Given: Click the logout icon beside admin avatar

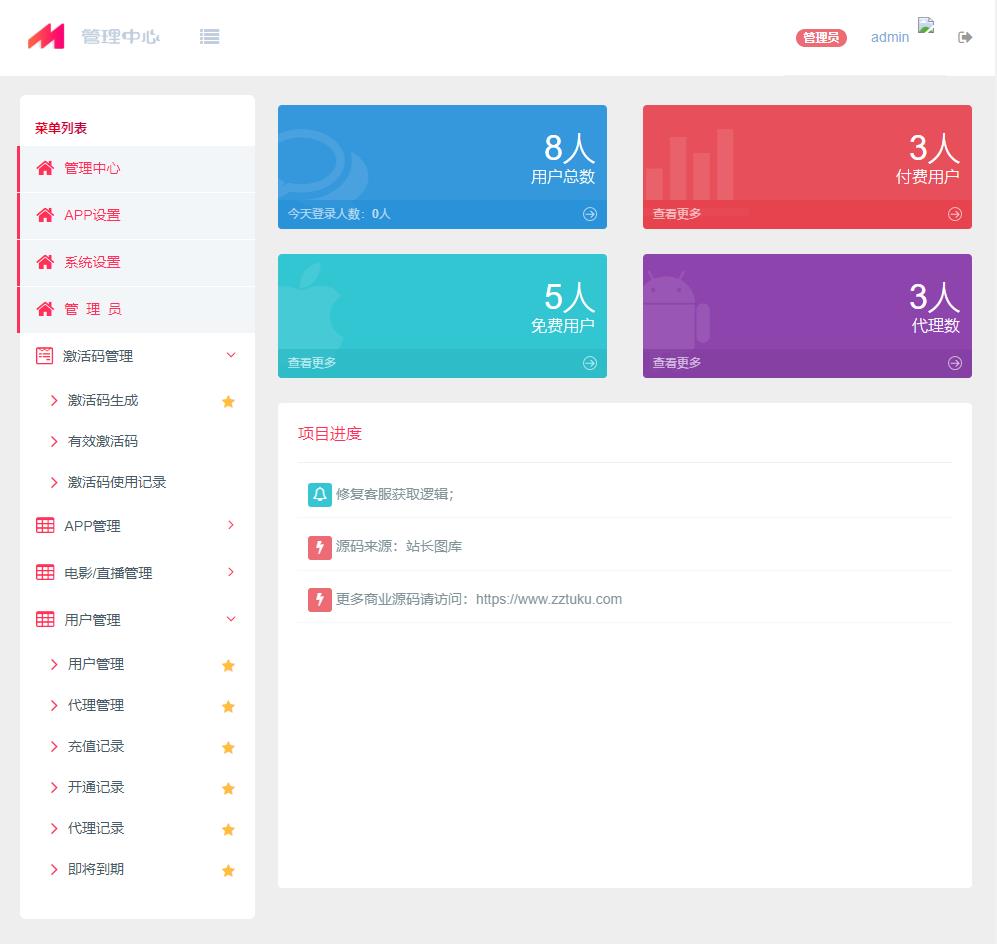Looking at the screenshot, I should pyautogui.click(x=965, y=38).
